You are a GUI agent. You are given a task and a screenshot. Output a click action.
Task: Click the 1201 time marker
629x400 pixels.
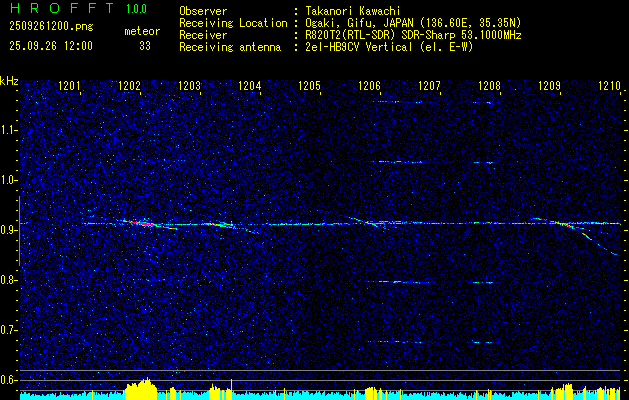[x=69, y=85]
